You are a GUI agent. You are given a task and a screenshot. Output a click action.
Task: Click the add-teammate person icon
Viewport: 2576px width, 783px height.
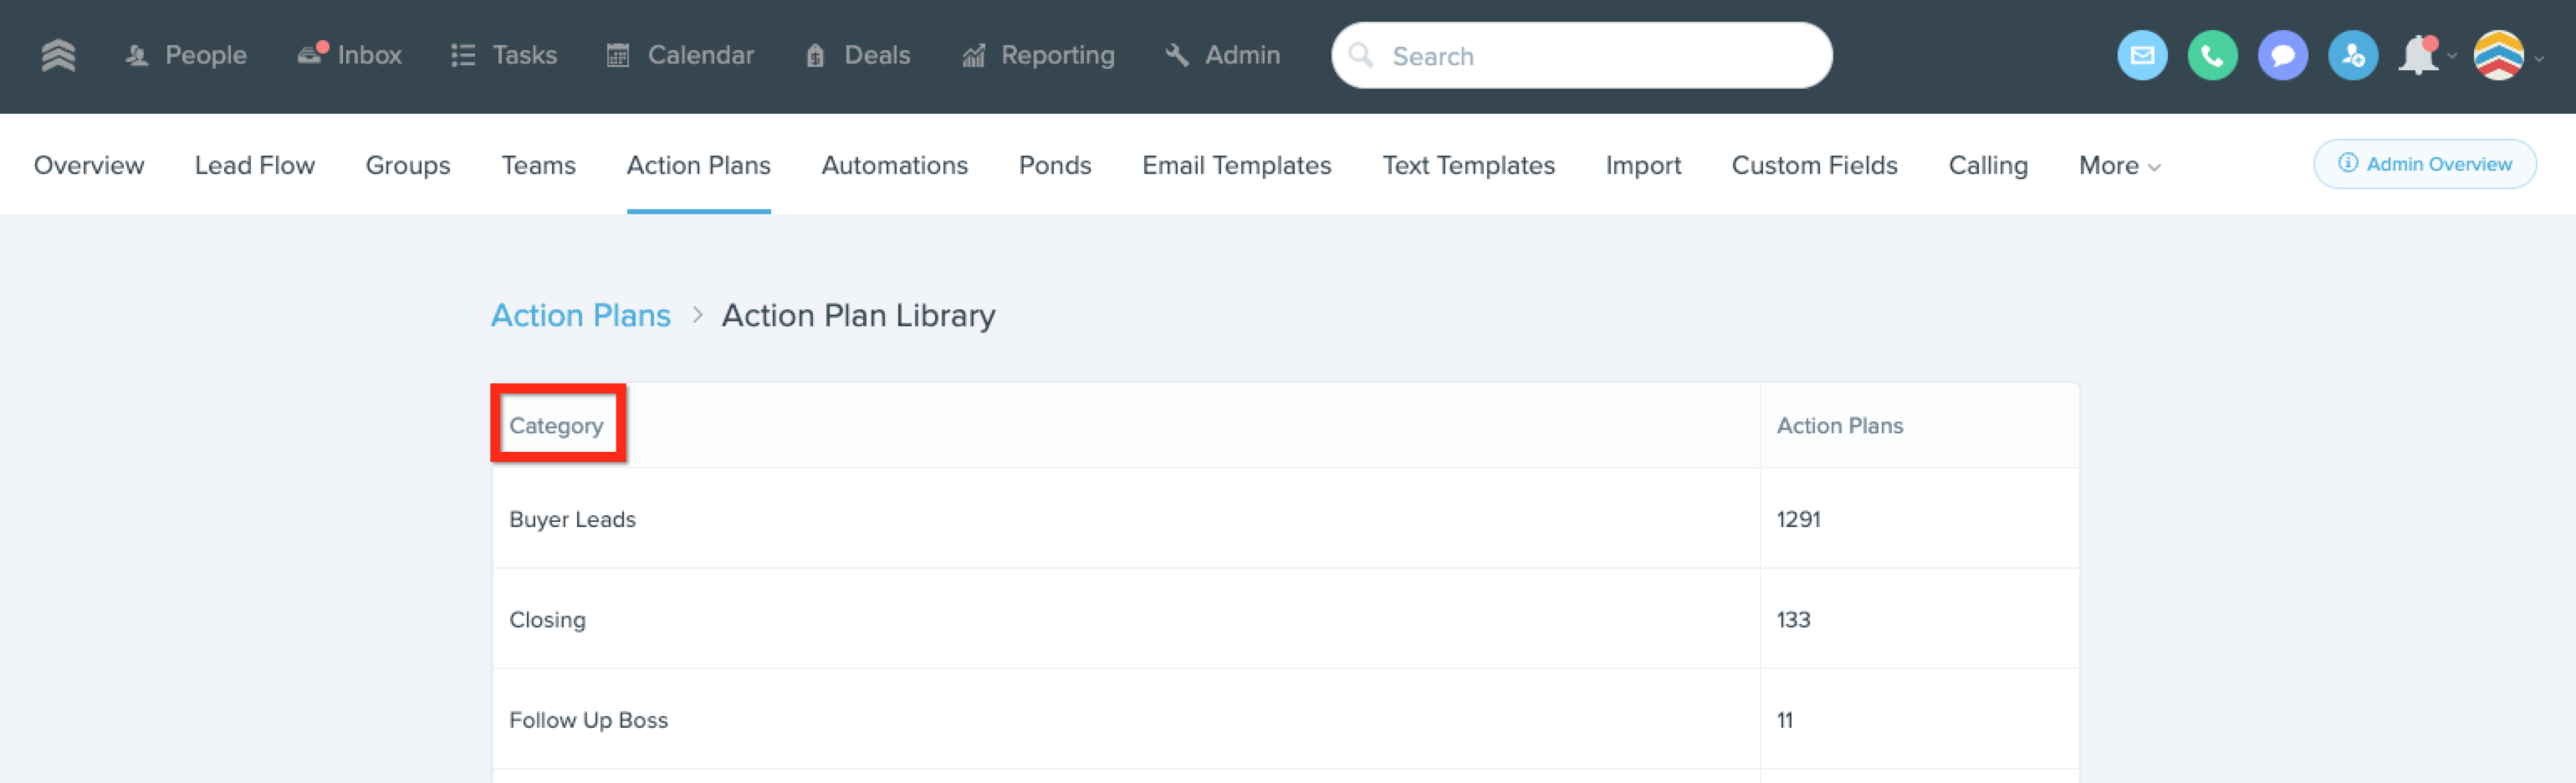[2352, 56]
